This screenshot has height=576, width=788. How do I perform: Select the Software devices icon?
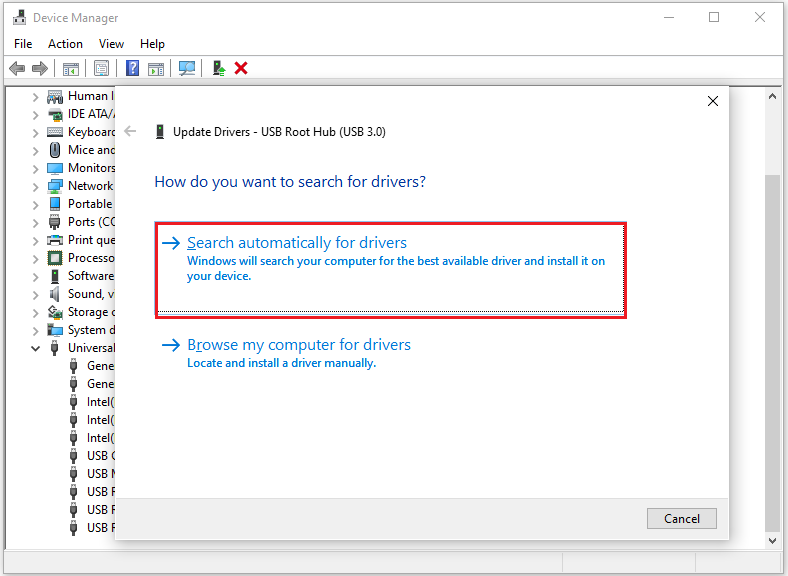pyautogui.click(x=55, y=276)
